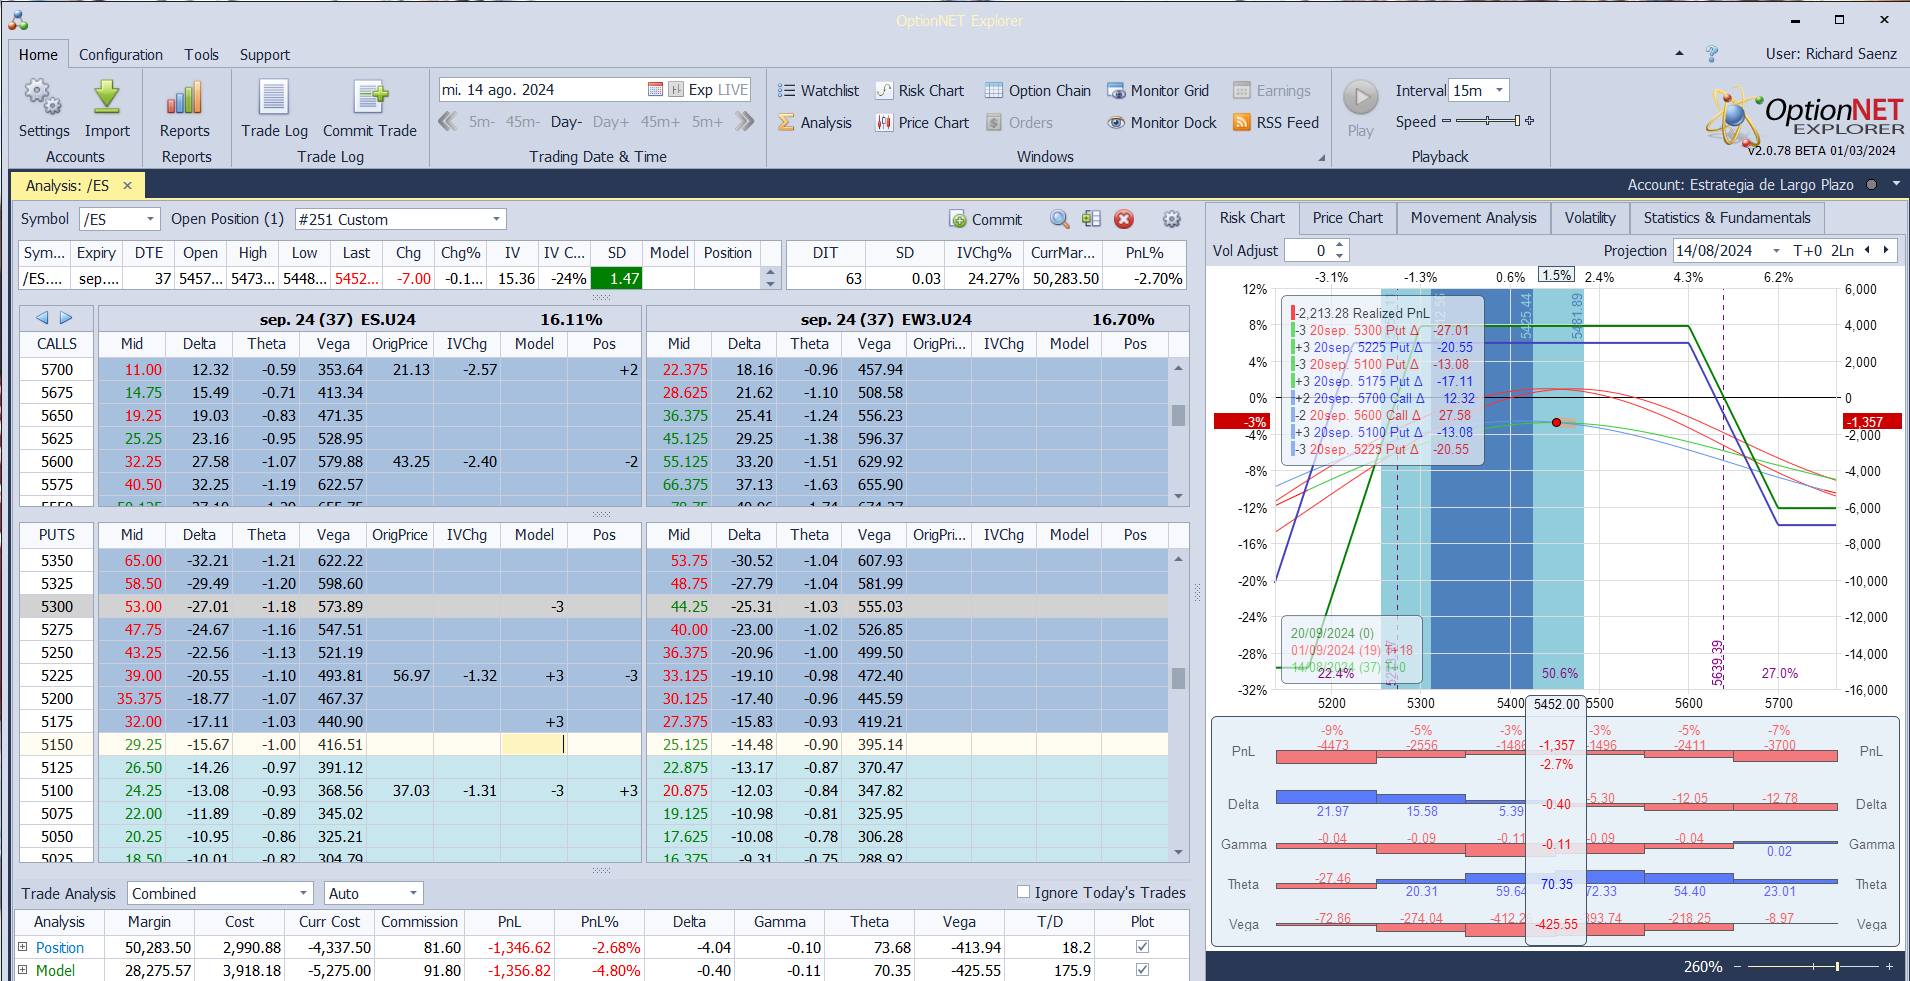Open the Symbol /ES dropdown
1910x981 pixels.
tap(150, 219)
